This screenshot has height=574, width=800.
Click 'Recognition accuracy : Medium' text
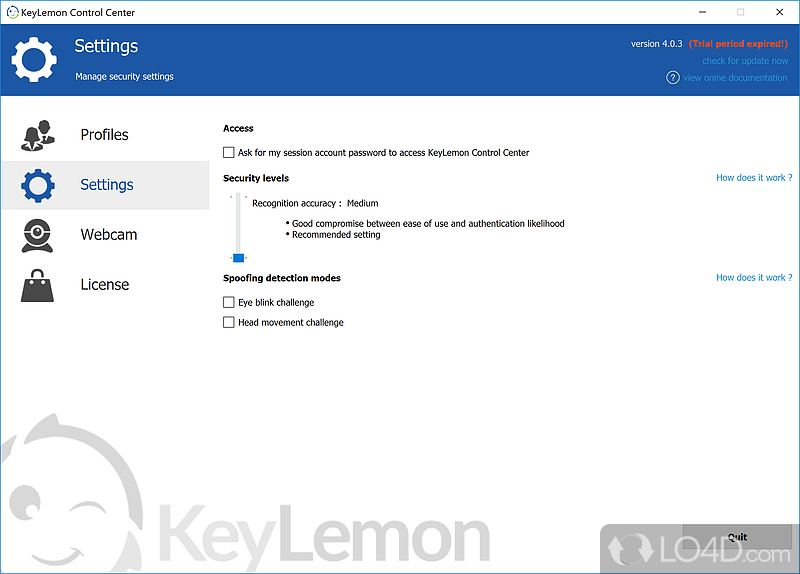pyautogui.click(x=315, y=203)
